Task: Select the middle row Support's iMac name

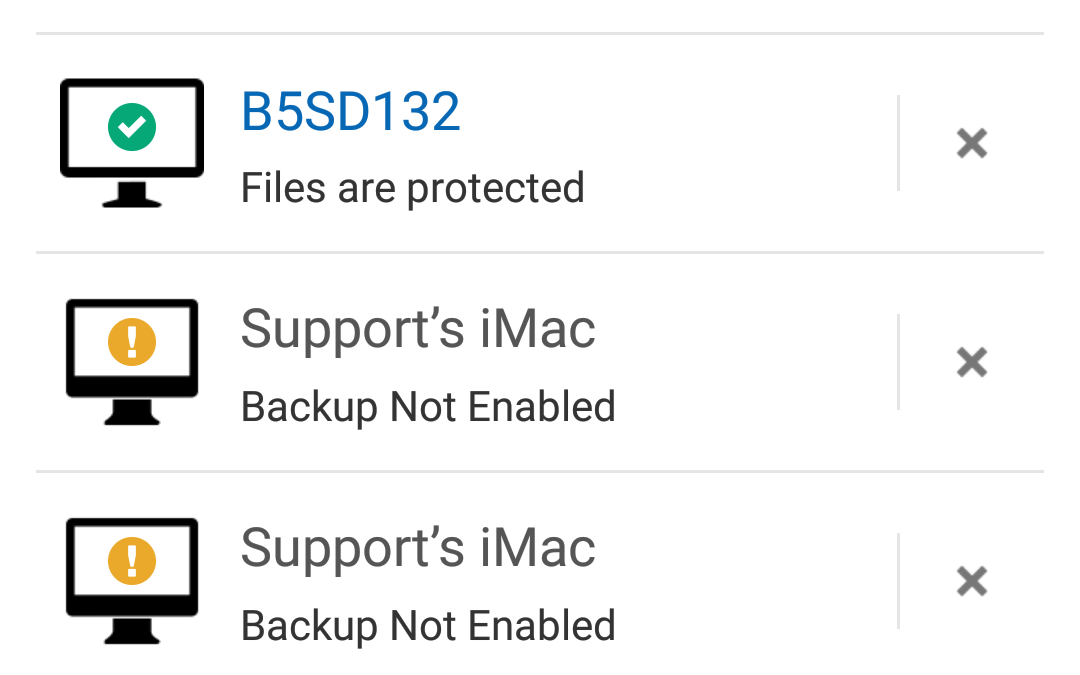Action: (417, 329)
